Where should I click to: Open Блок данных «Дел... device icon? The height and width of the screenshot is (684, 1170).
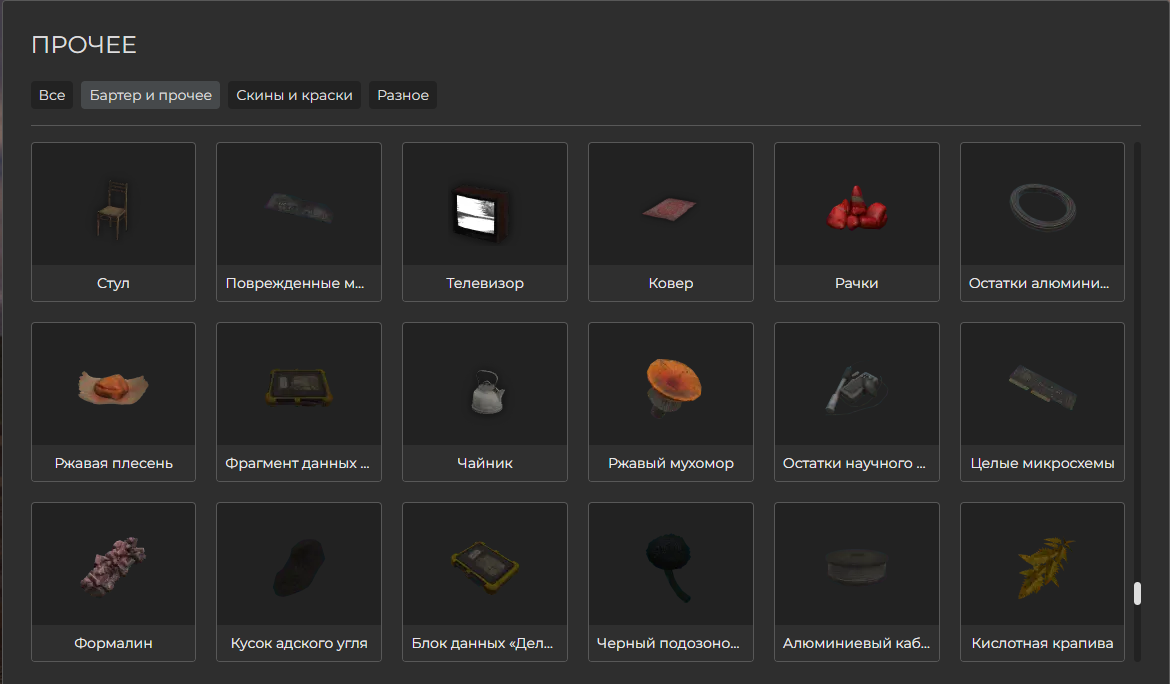point(484,568)
